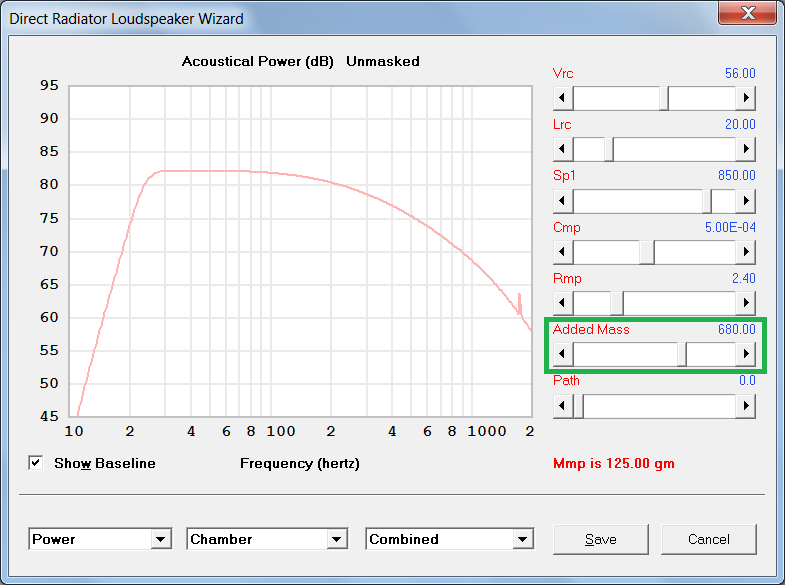The width and height of the screenshot is (785, 585).
Task: Open the Power dropdown list
Action: click(161, 539)
